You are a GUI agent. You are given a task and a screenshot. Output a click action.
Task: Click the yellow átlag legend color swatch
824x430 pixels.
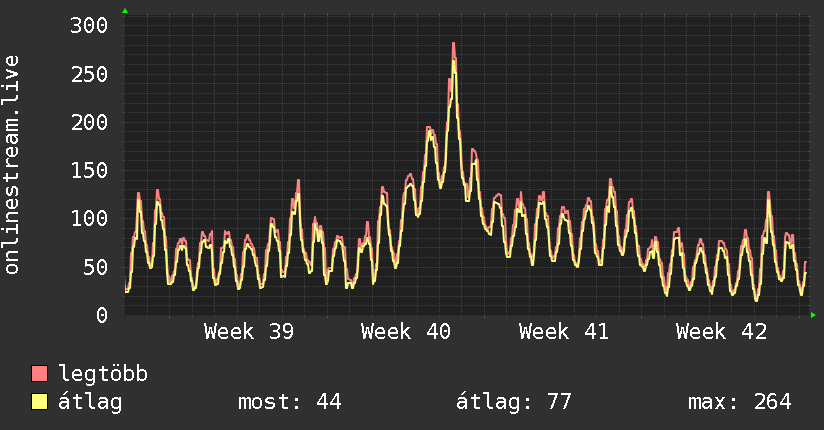coord(39,402)
